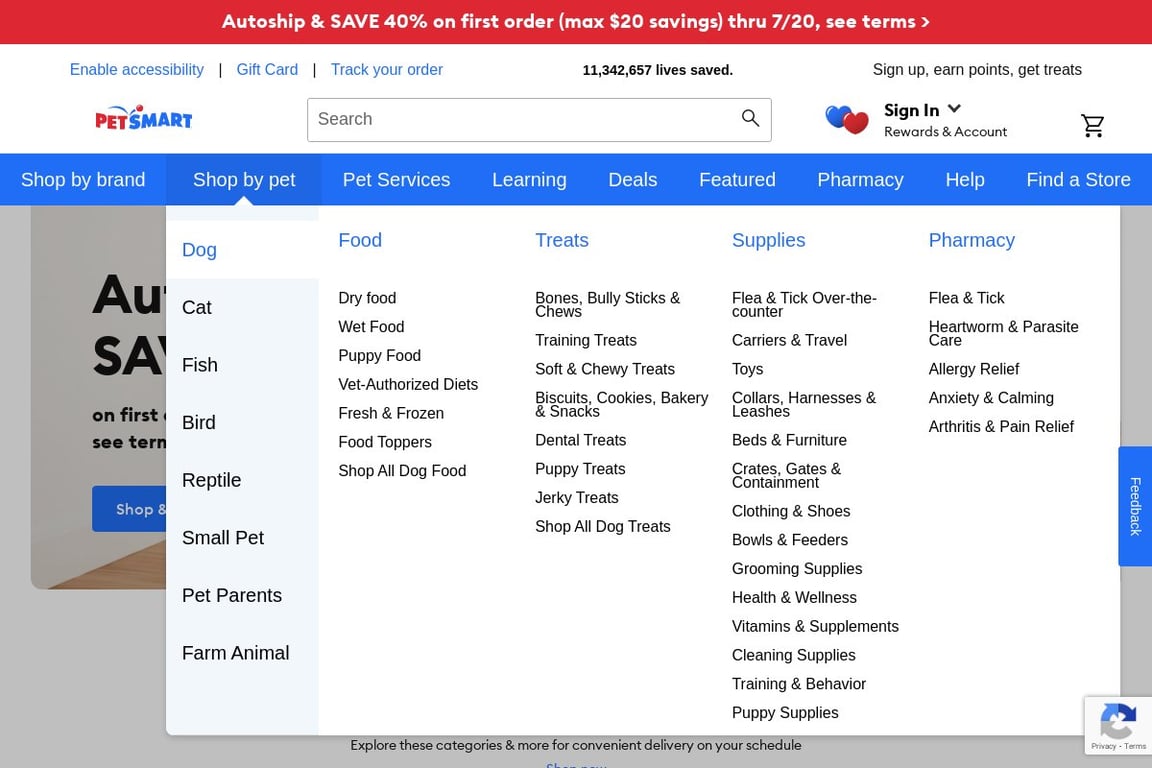
Task: Select Dog in pet list
Action: 242,250
